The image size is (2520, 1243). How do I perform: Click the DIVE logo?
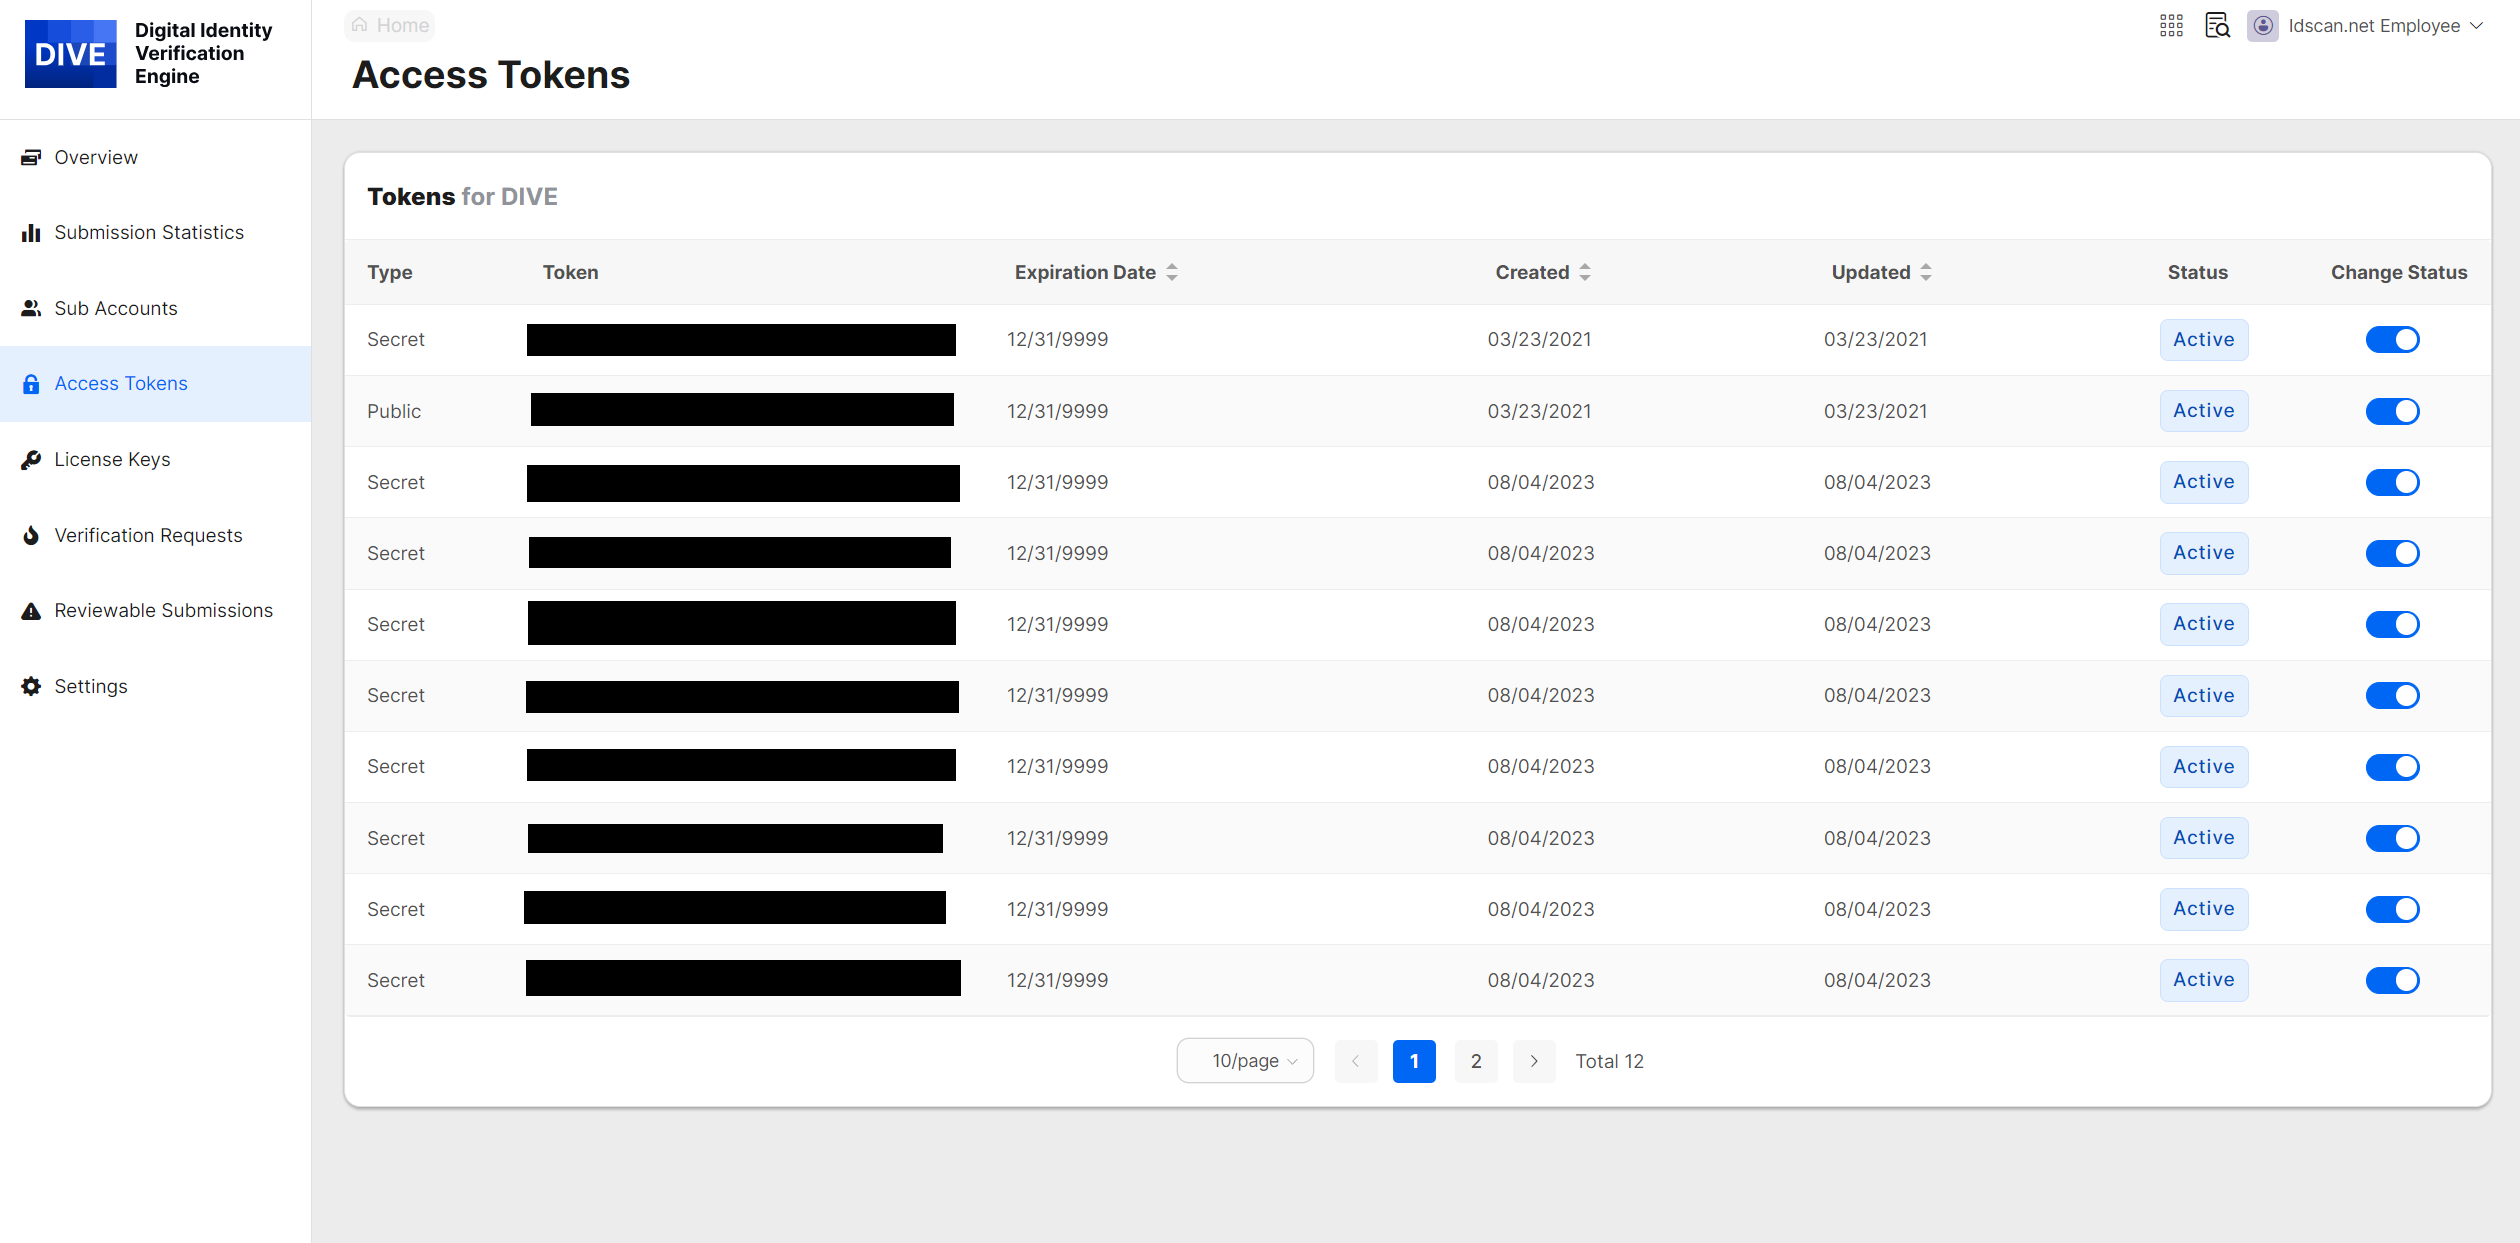point(70,54)
